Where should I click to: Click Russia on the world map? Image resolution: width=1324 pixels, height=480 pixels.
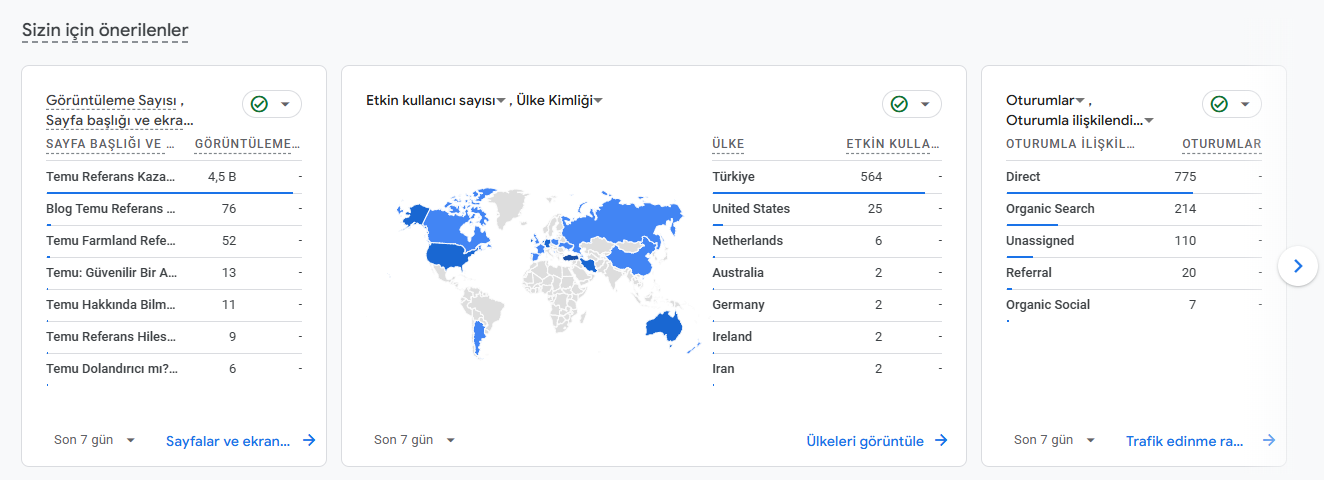pyautogui.click(x=620, y=218)
